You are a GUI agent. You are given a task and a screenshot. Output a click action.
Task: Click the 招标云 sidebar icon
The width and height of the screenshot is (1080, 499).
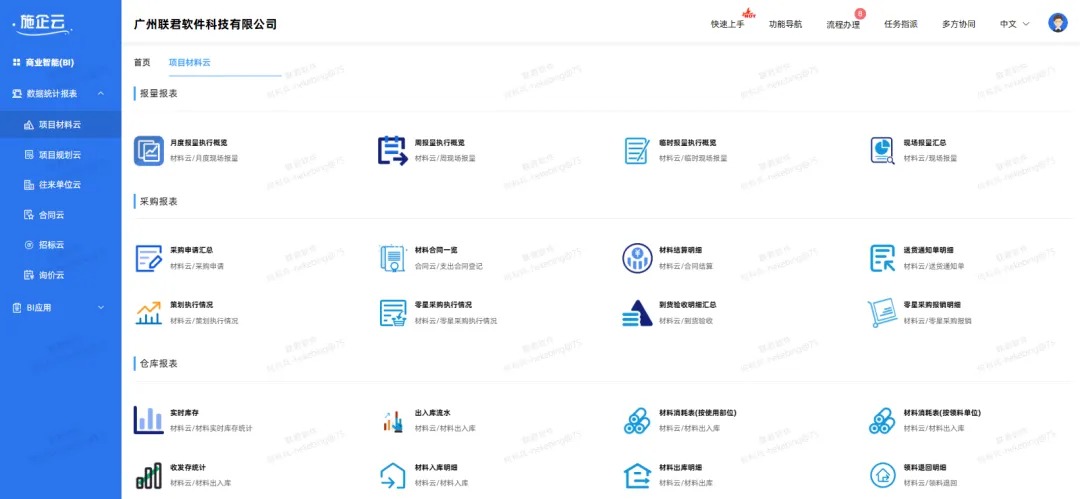29,245
